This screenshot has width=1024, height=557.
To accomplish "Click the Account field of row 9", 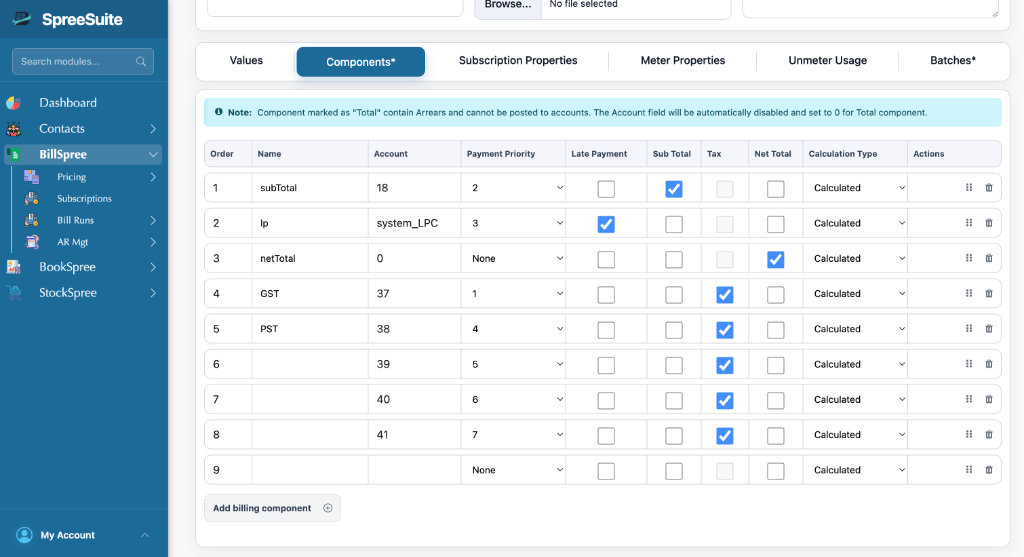I will pyautogui.click(x=415, y=470).
